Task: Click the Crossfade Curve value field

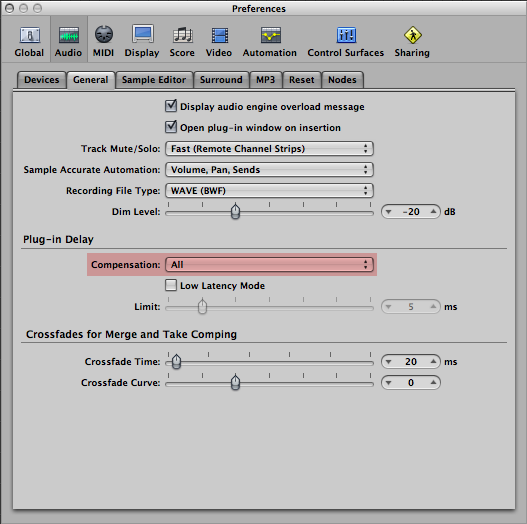Action: (411, 382)
